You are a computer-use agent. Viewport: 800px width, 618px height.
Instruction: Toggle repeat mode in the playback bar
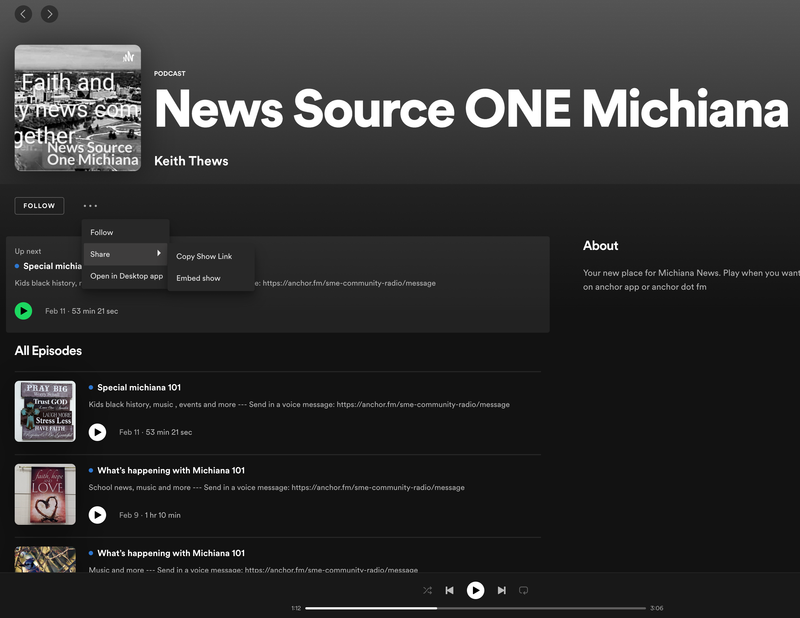point(524,590)
